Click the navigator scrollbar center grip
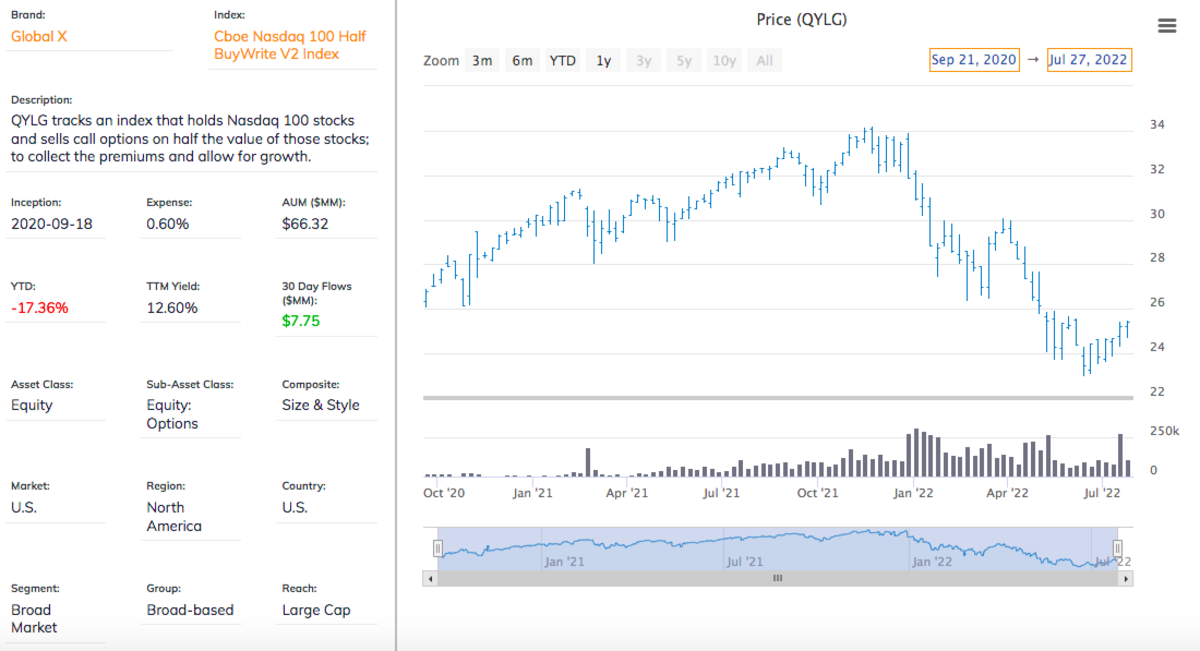 pos(777,578)
